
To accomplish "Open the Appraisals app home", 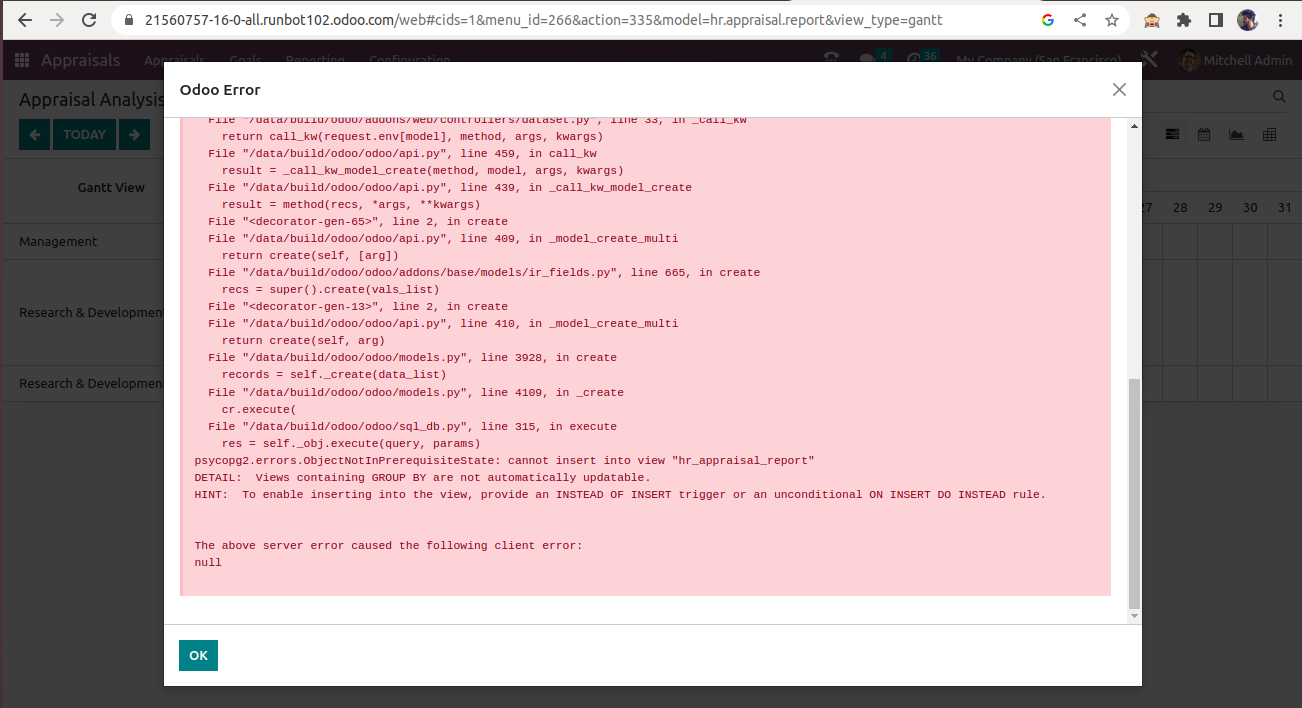I will click(80, 60).
